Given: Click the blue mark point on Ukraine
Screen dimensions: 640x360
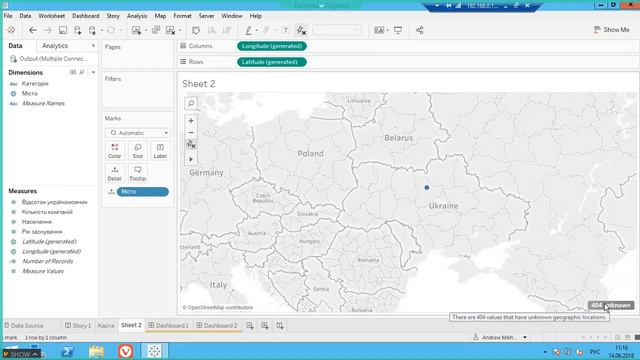Looking at the screenshot, I should pos(427,188).
